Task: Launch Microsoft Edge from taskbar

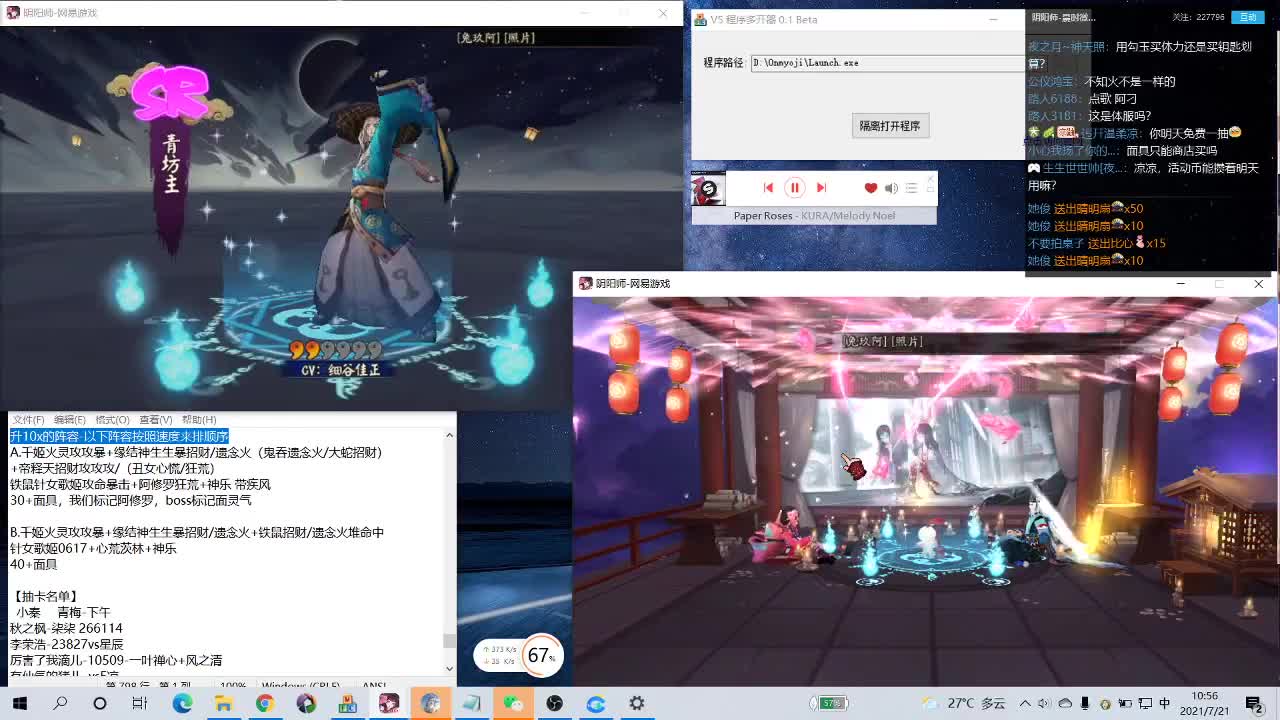Action: [182, 703]
